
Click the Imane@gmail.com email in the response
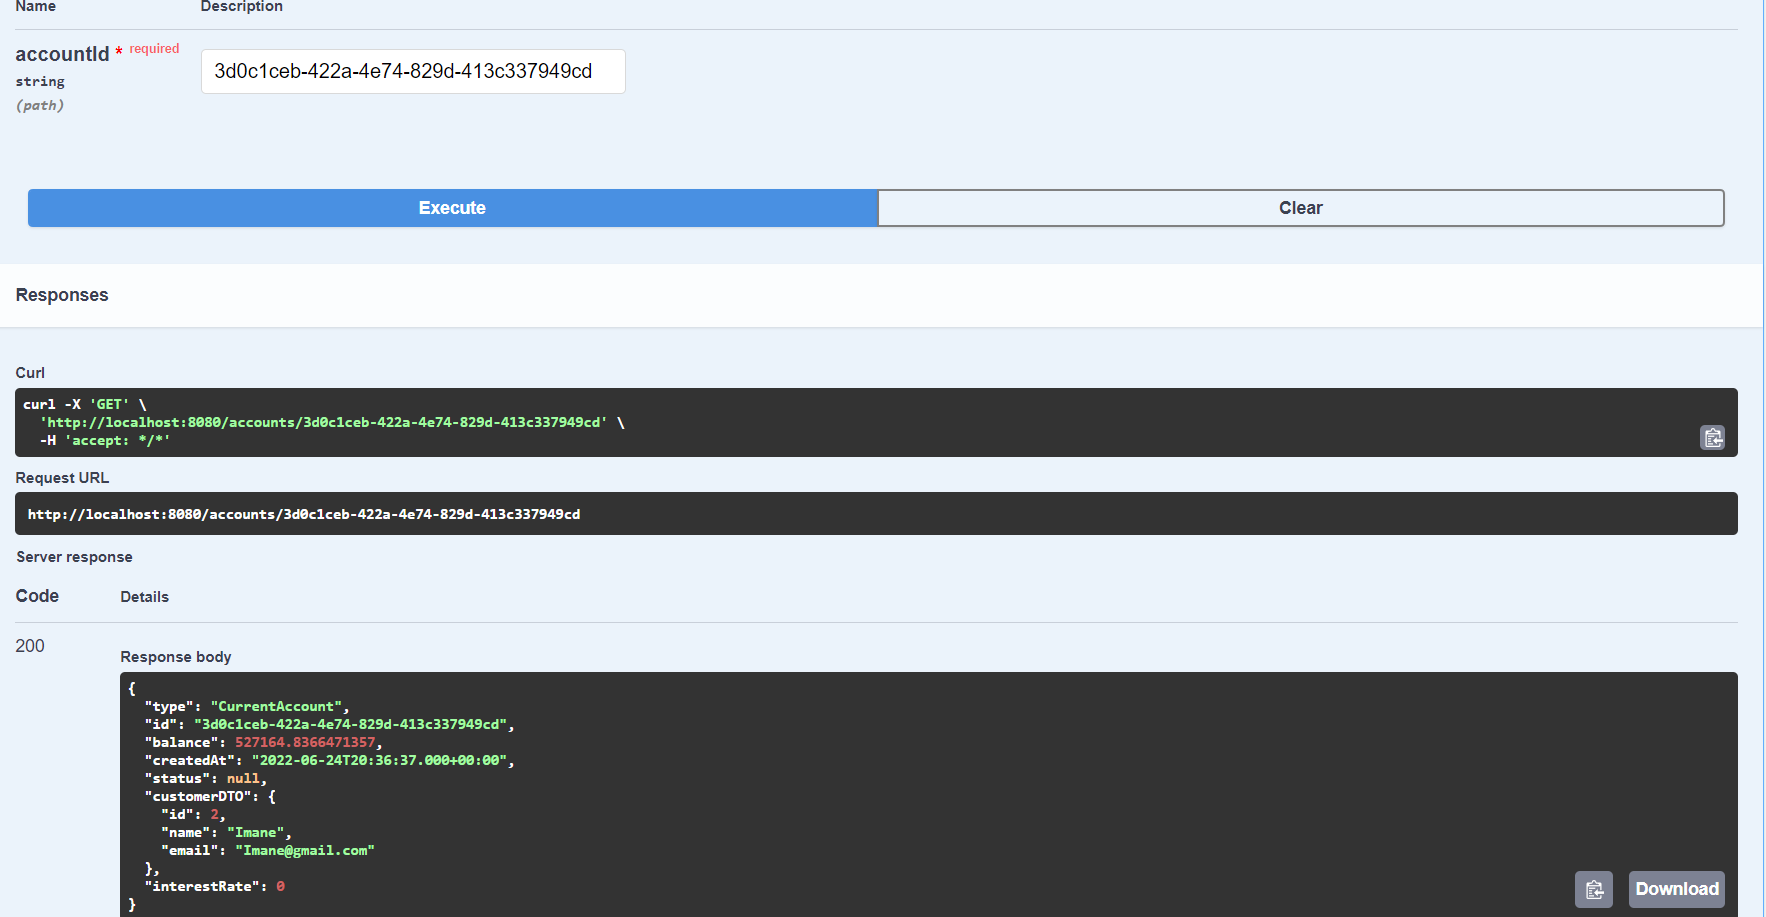point(305,850)
